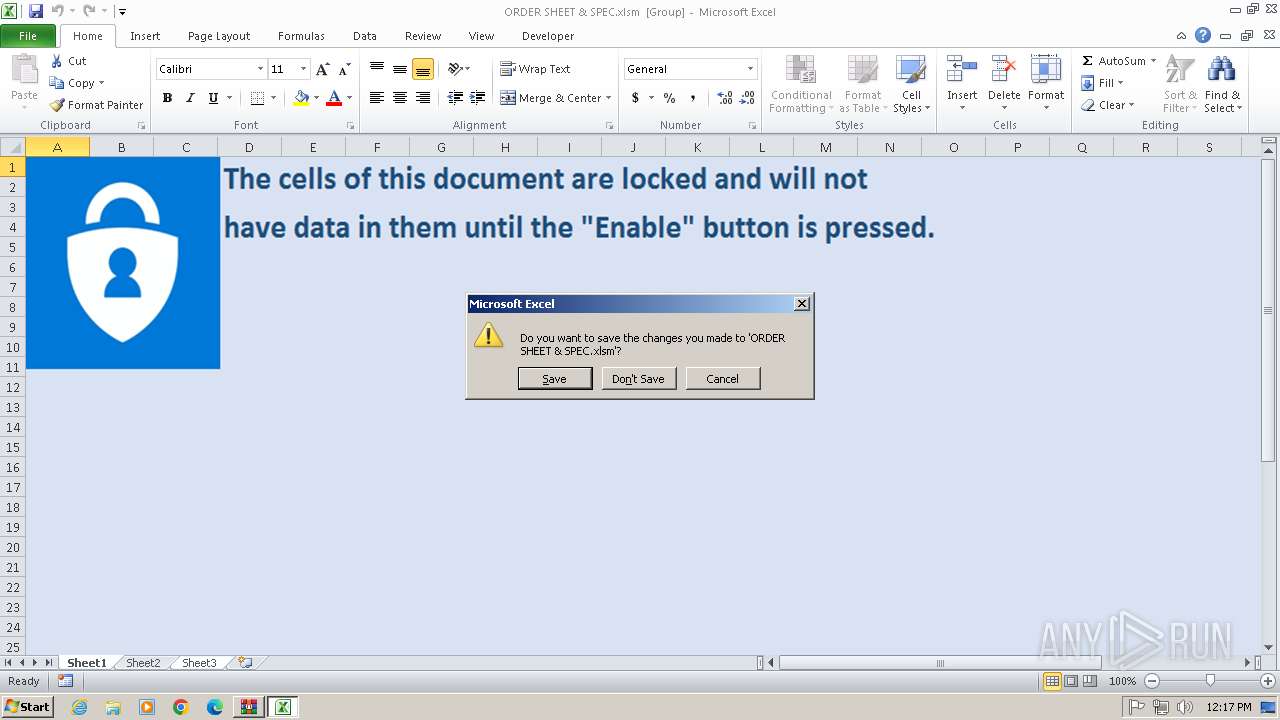The image size is (1280, 720).
Task: Click the Cut scissors icon
Action: point(57,61)
